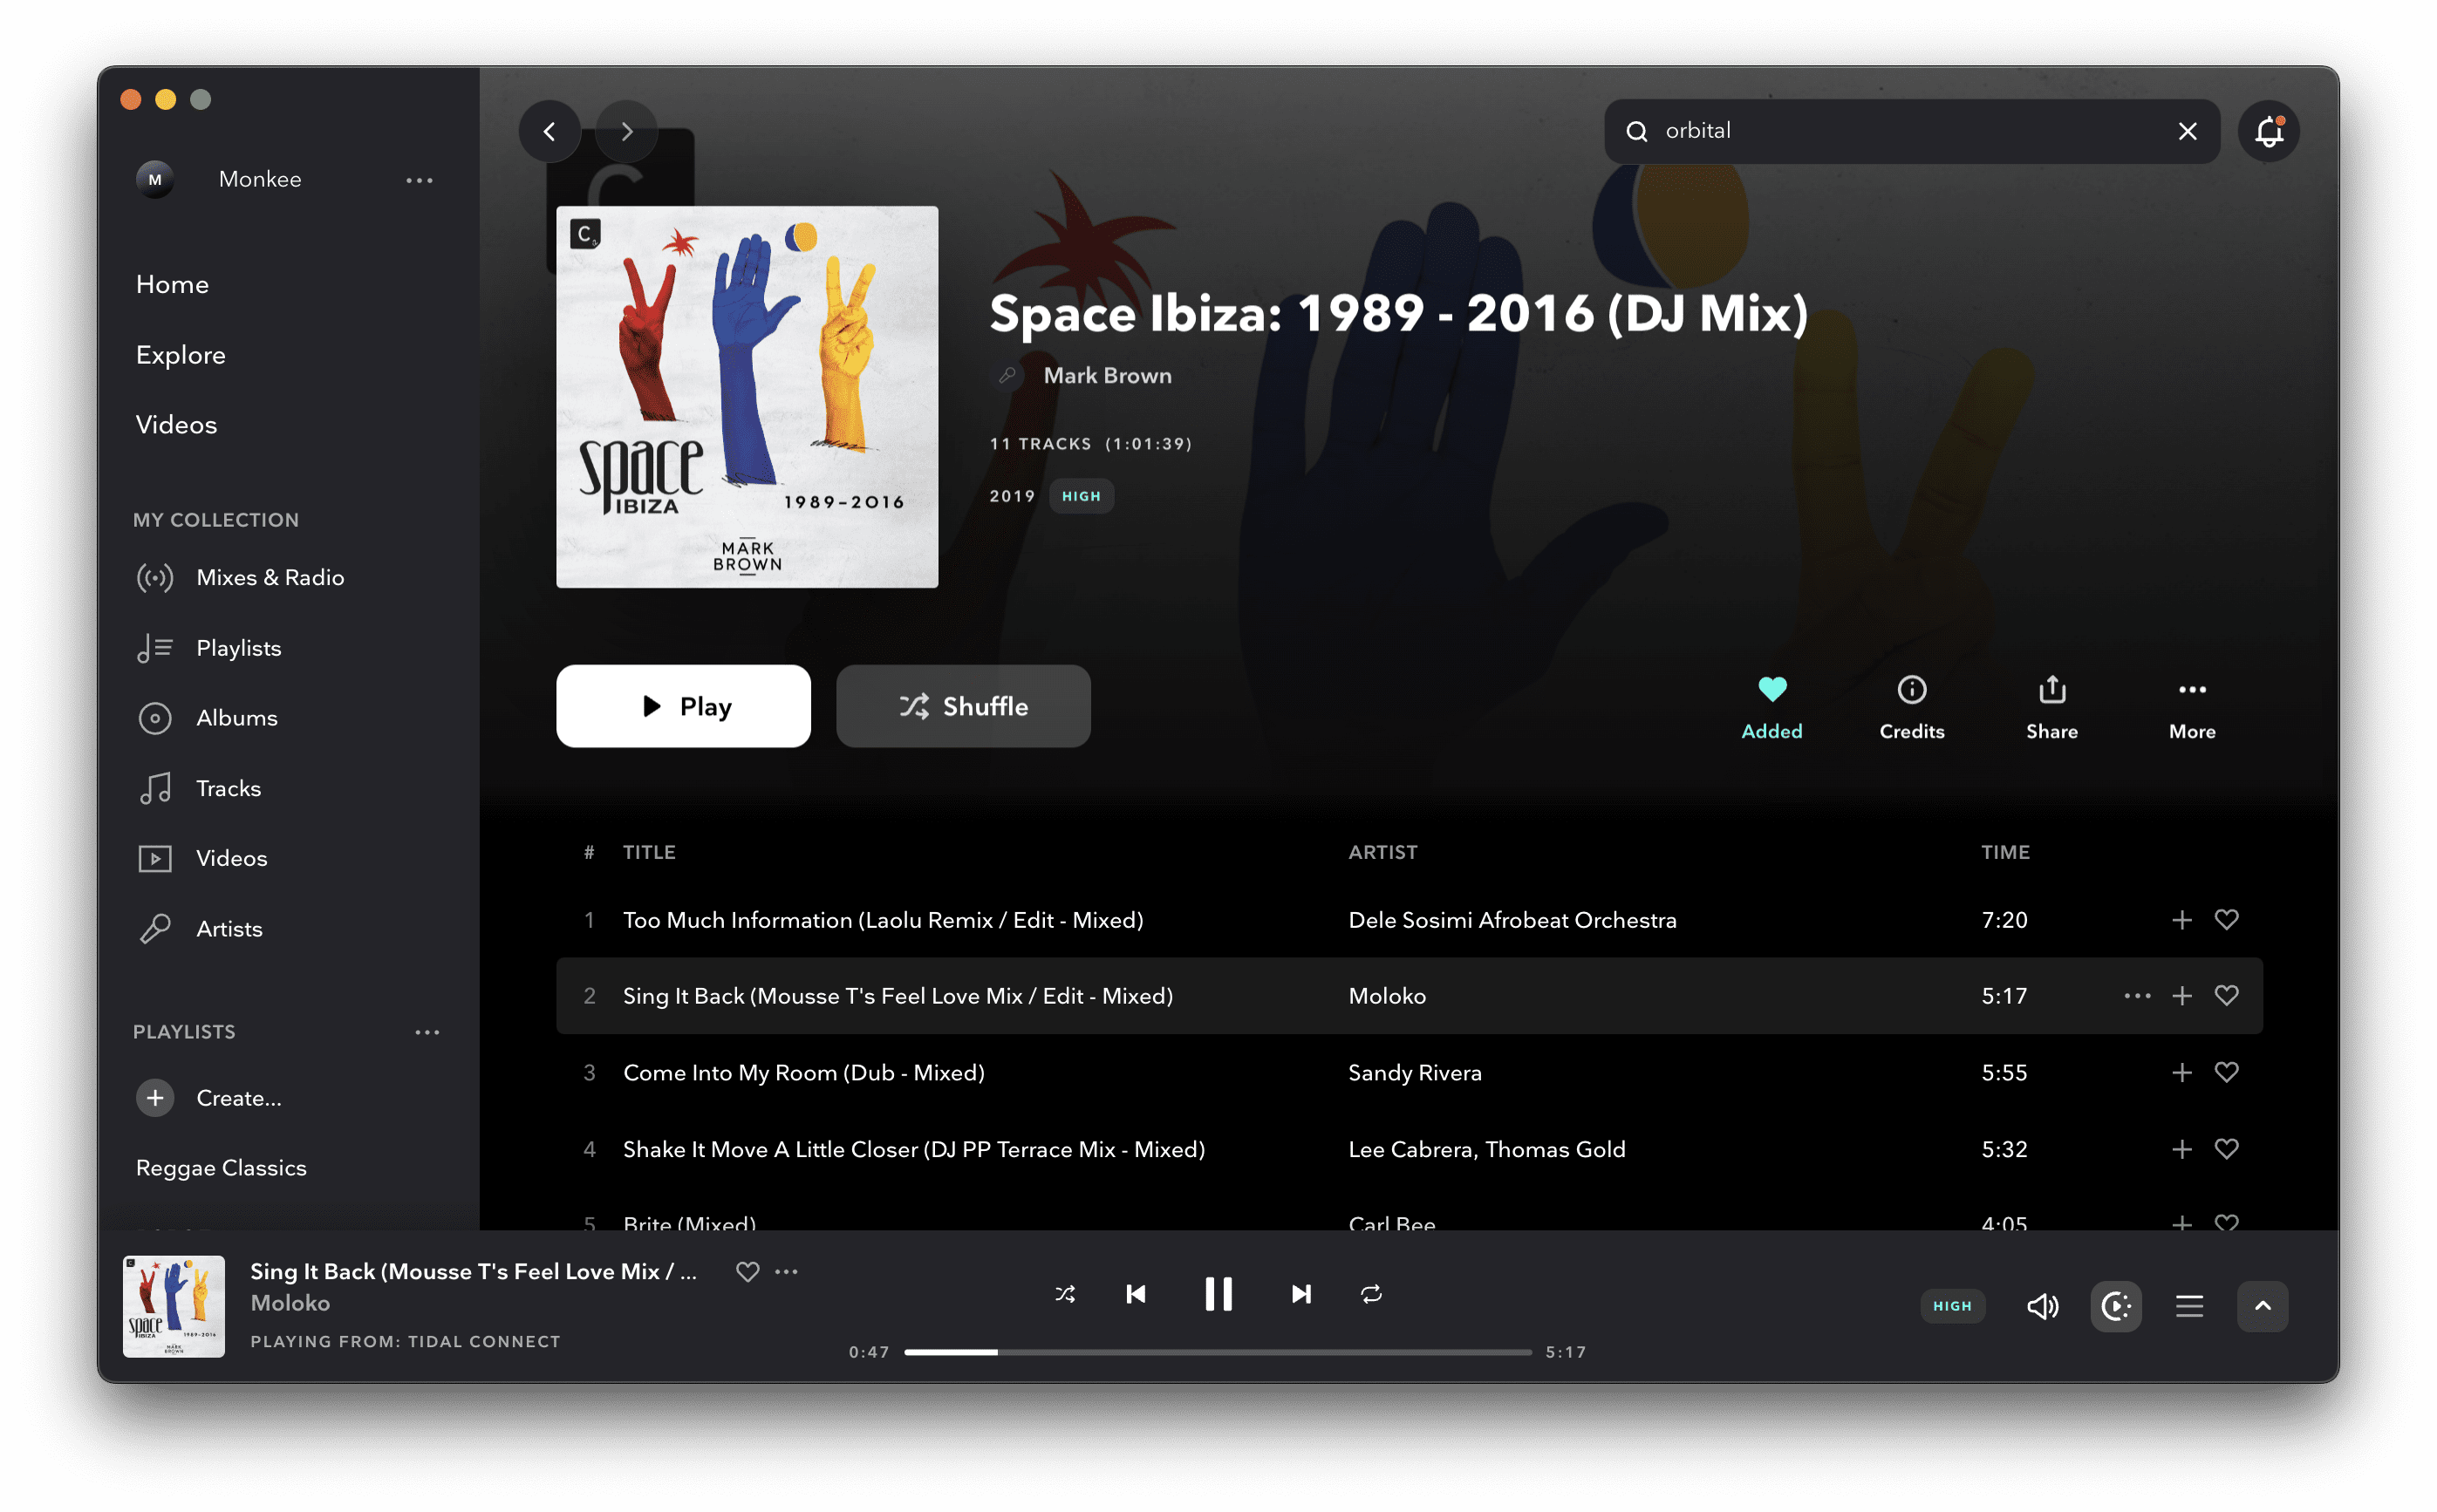Go to Explore in the sidebar
Image resolution: width=2437 pixels, height=1512 pixels.
tap(181, 355)
